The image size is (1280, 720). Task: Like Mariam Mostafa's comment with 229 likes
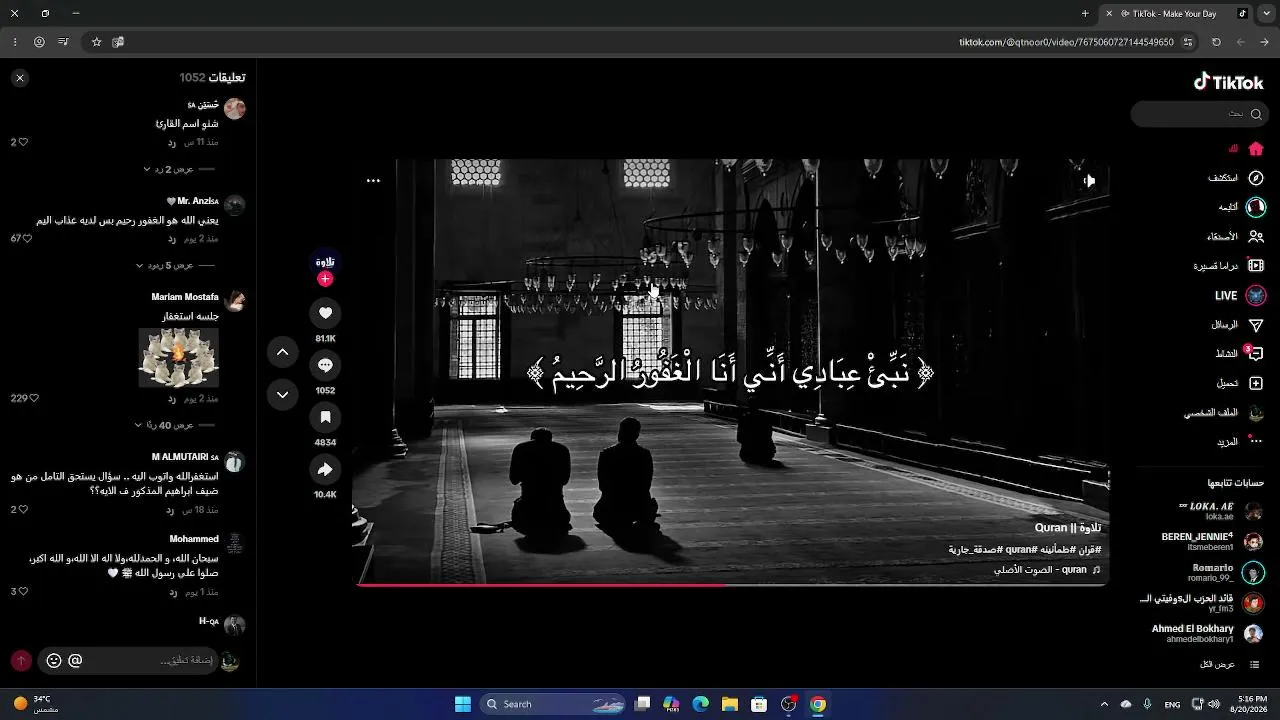tap(33, 398)
